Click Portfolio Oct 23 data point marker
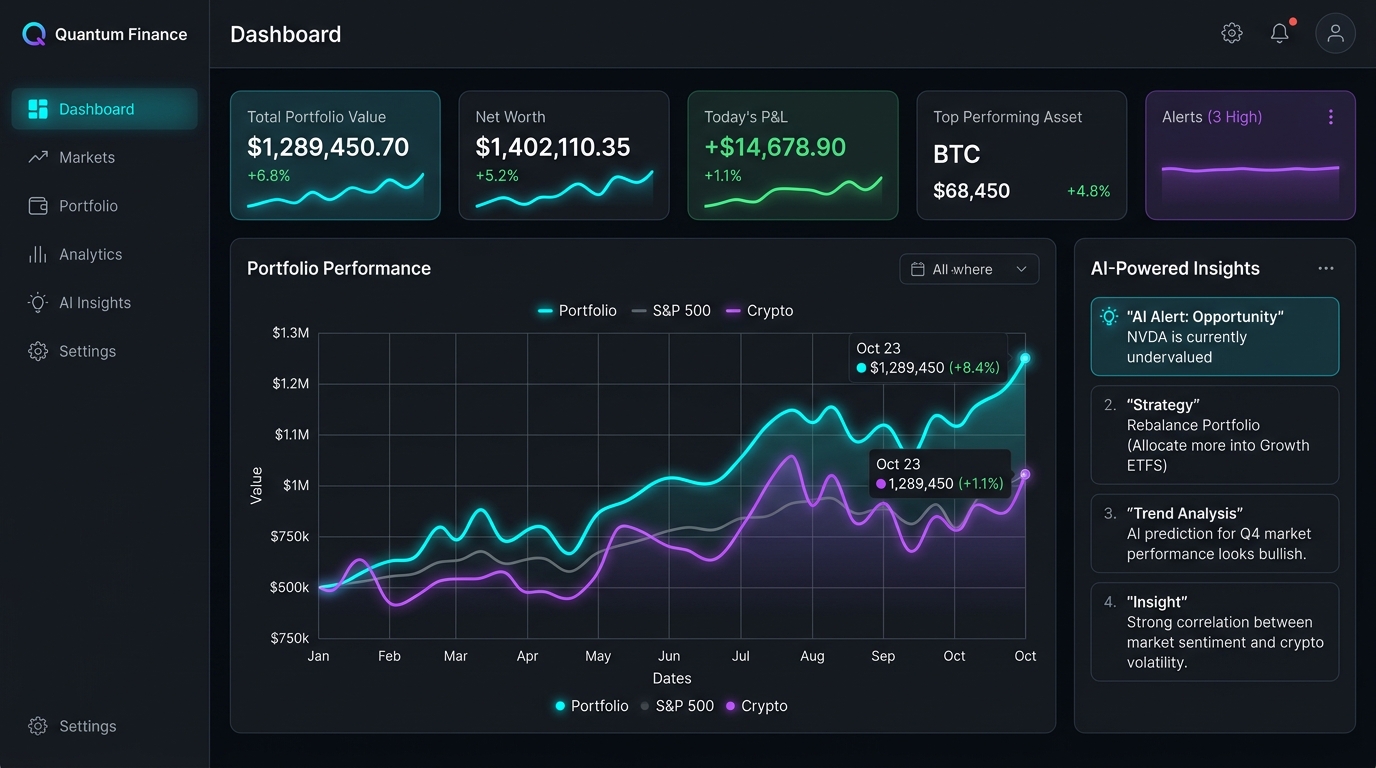 pos(1025,358)
